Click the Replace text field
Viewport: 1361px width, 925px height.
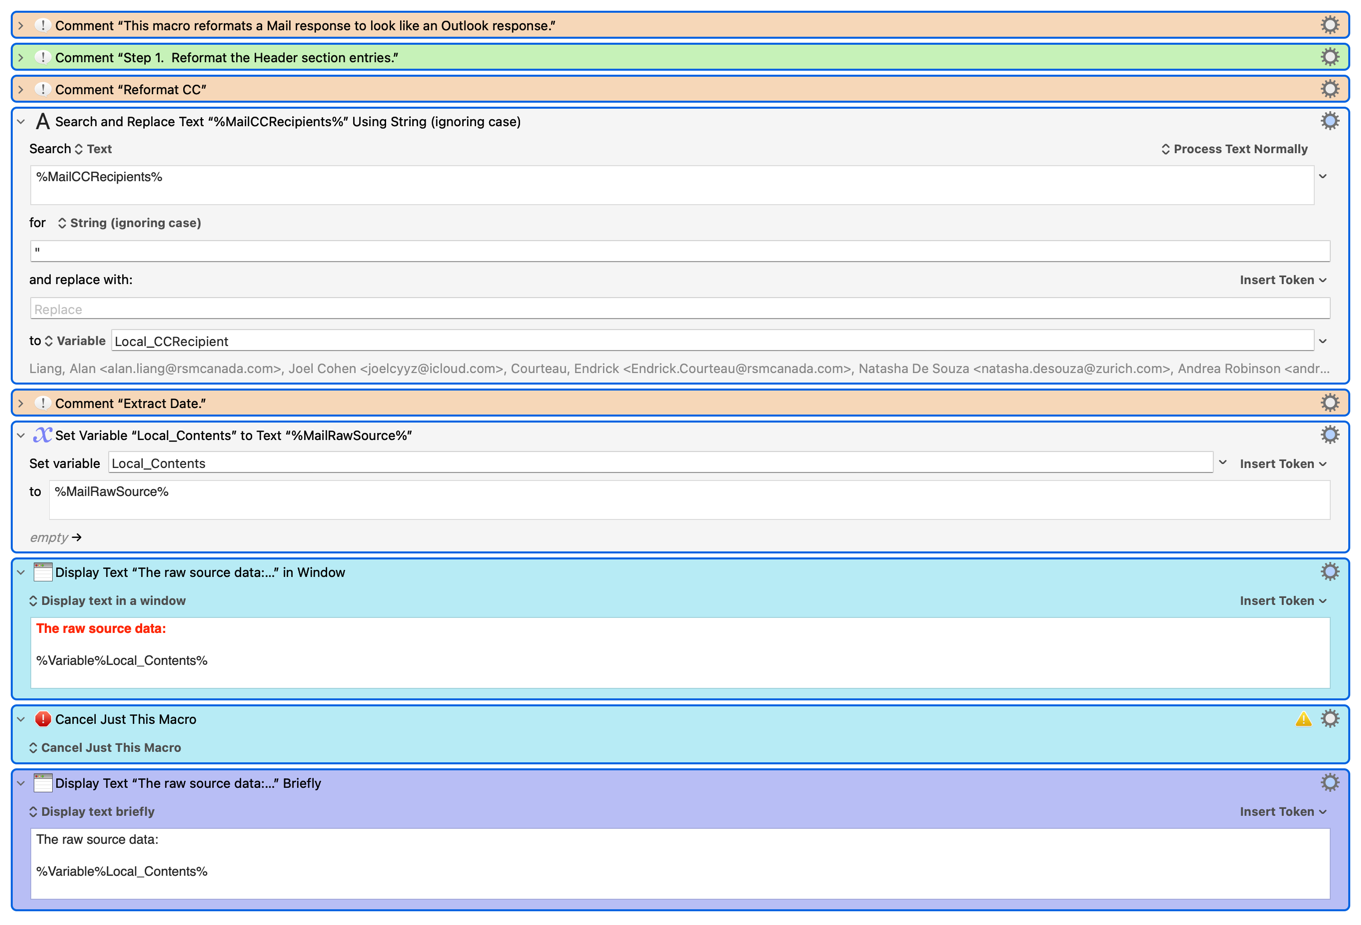point(680,309)
